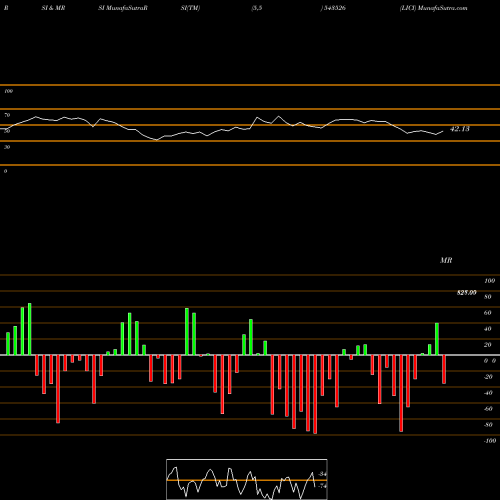Viewport: 500px width, 500px height.
Task: Select the final red bar of the MR histogram
Action: (444, 369)
